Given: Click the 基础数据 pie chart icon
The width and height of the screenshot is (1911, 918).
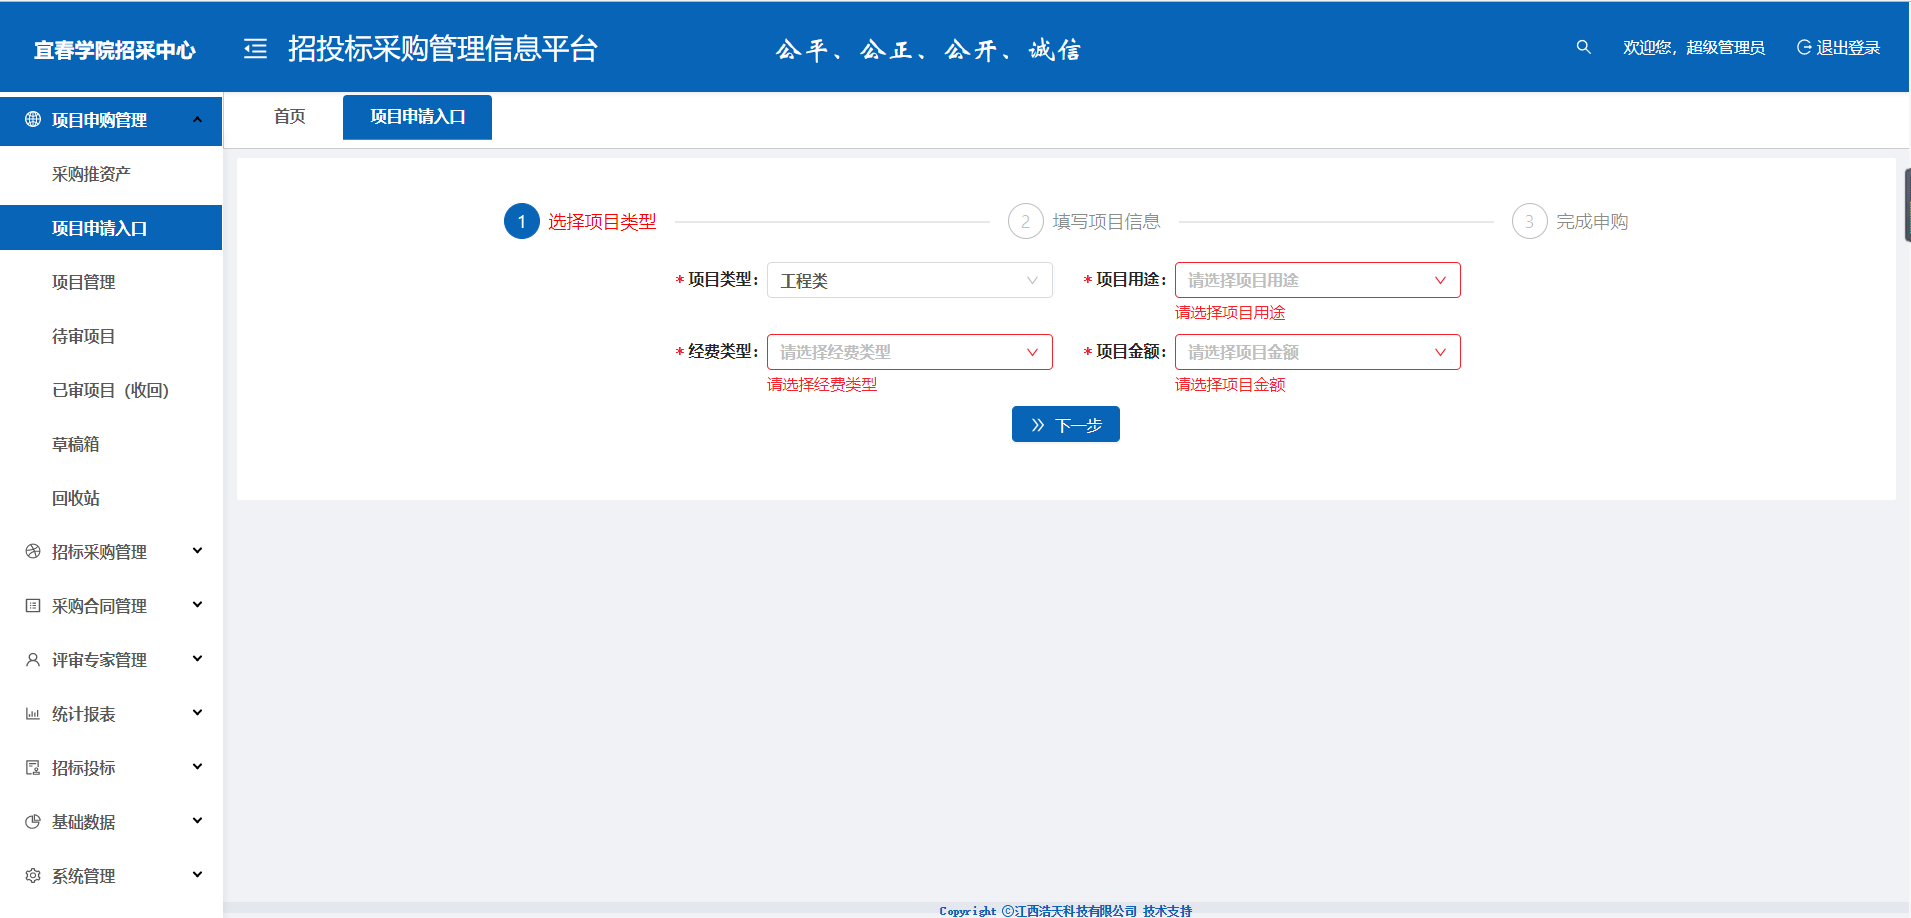Looking at the screenshot, I should (33, 822).
